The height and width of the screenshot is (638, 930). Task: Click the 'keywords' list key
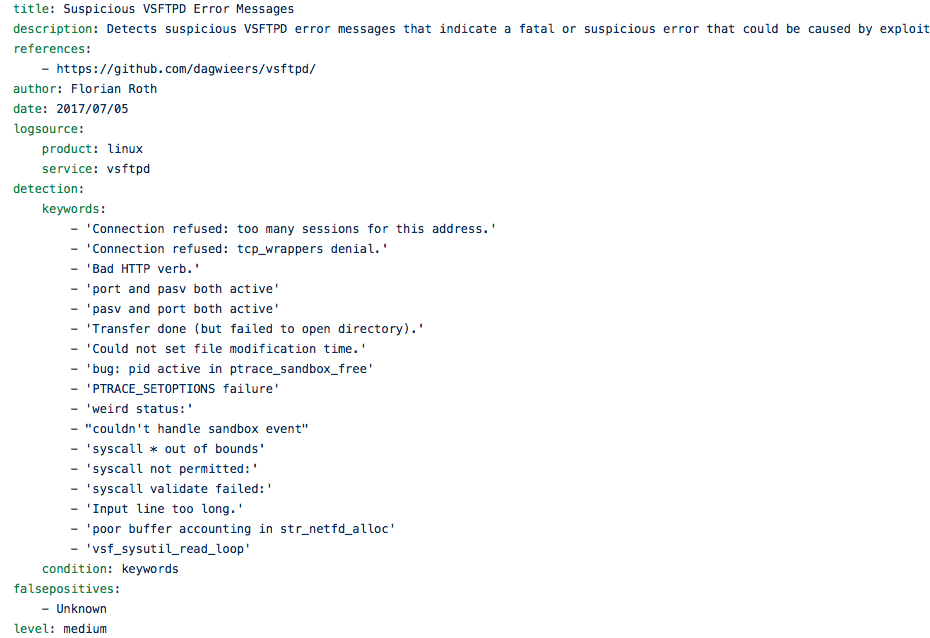[x=71, y=209]
